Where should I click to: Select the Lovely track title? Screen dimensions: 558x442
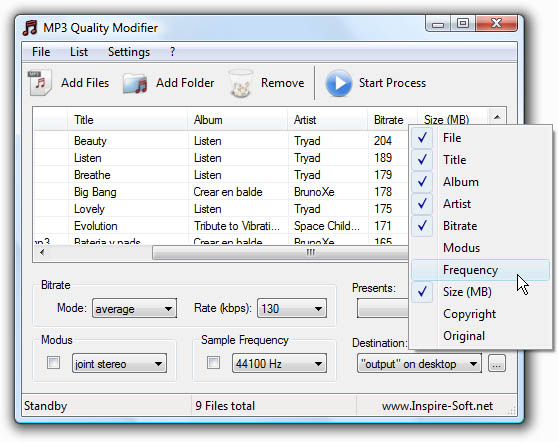[89, 209]
